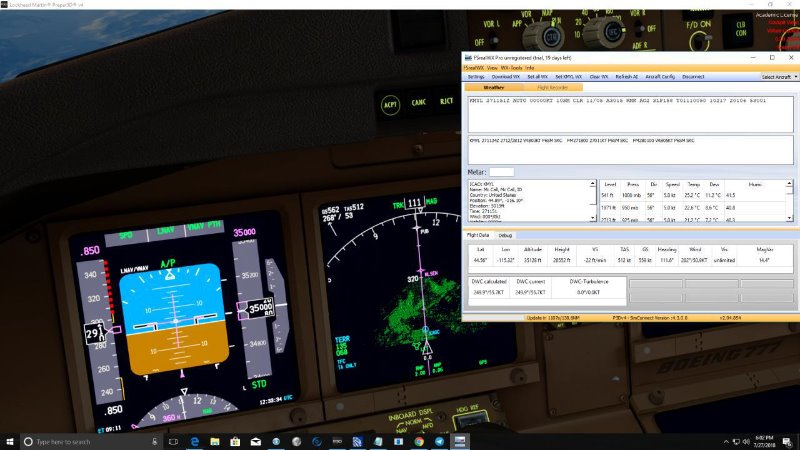Toggle the F/D ON switch
This screenshot has width=800, height=450.
[700, 41]
